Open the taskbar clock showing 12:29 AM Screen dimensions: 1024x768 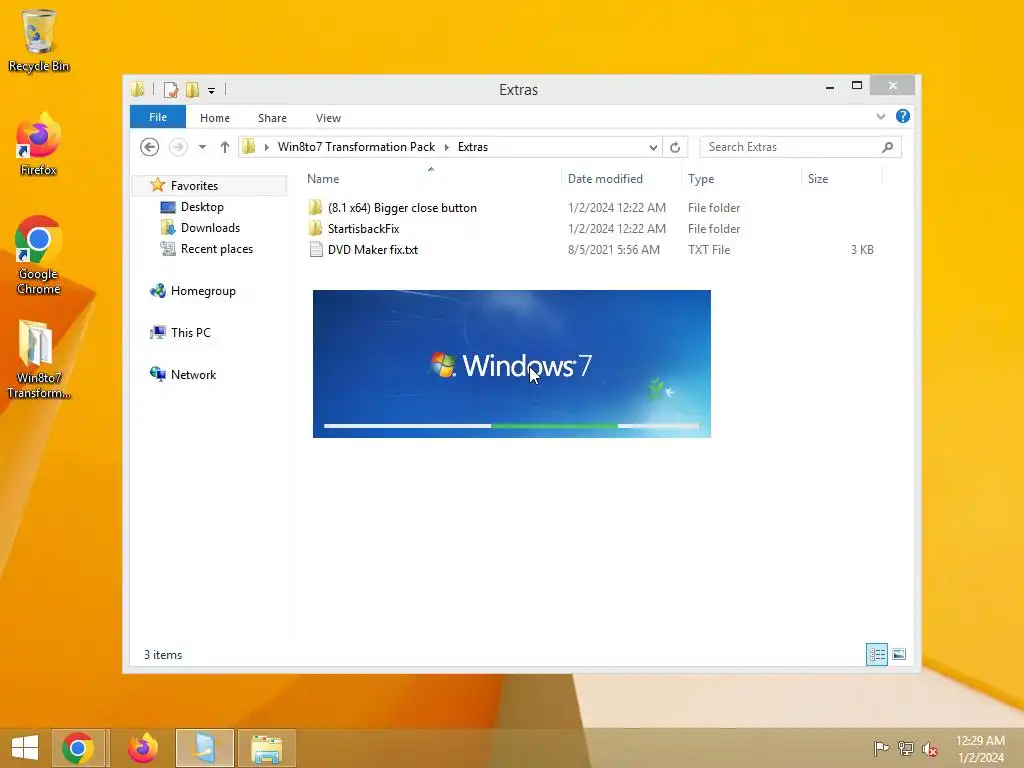pyautogui.click(x=980, y=749)
